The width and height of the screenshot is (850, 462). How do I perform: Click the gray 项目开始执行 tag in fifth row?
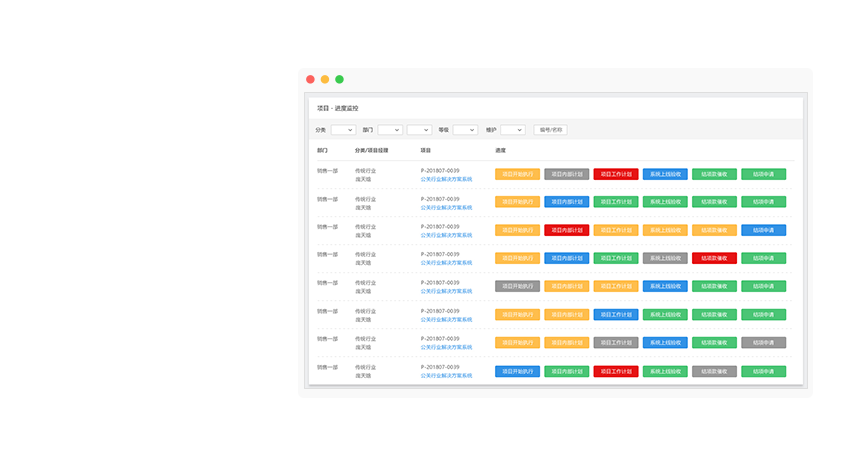(x=517, y=286)
